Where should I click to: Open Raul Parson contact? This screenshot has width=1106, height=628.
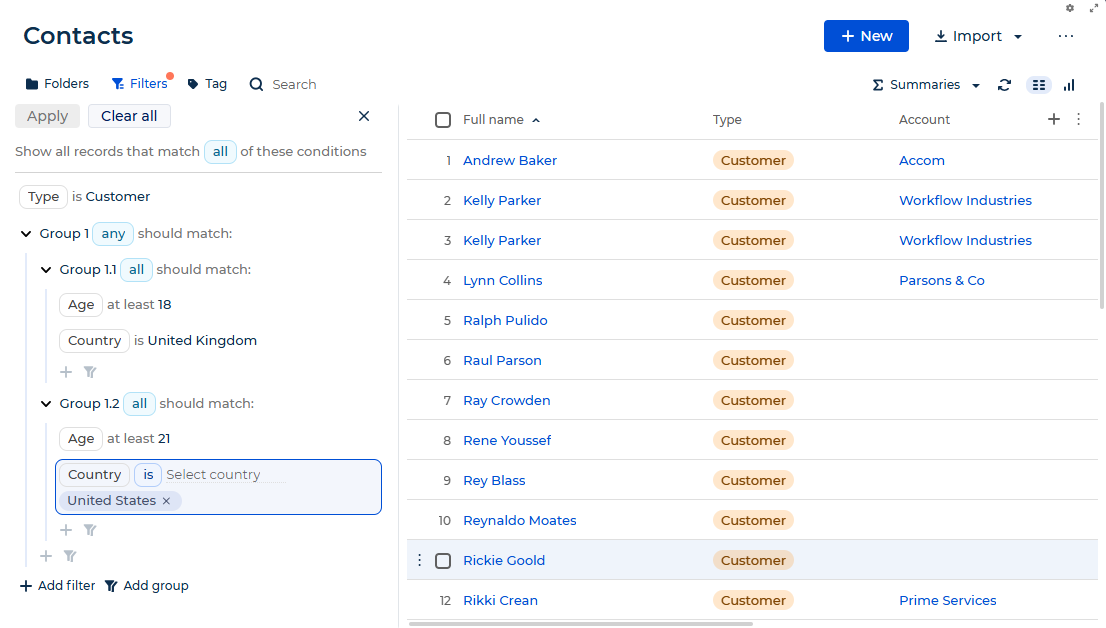pos(502,361)
